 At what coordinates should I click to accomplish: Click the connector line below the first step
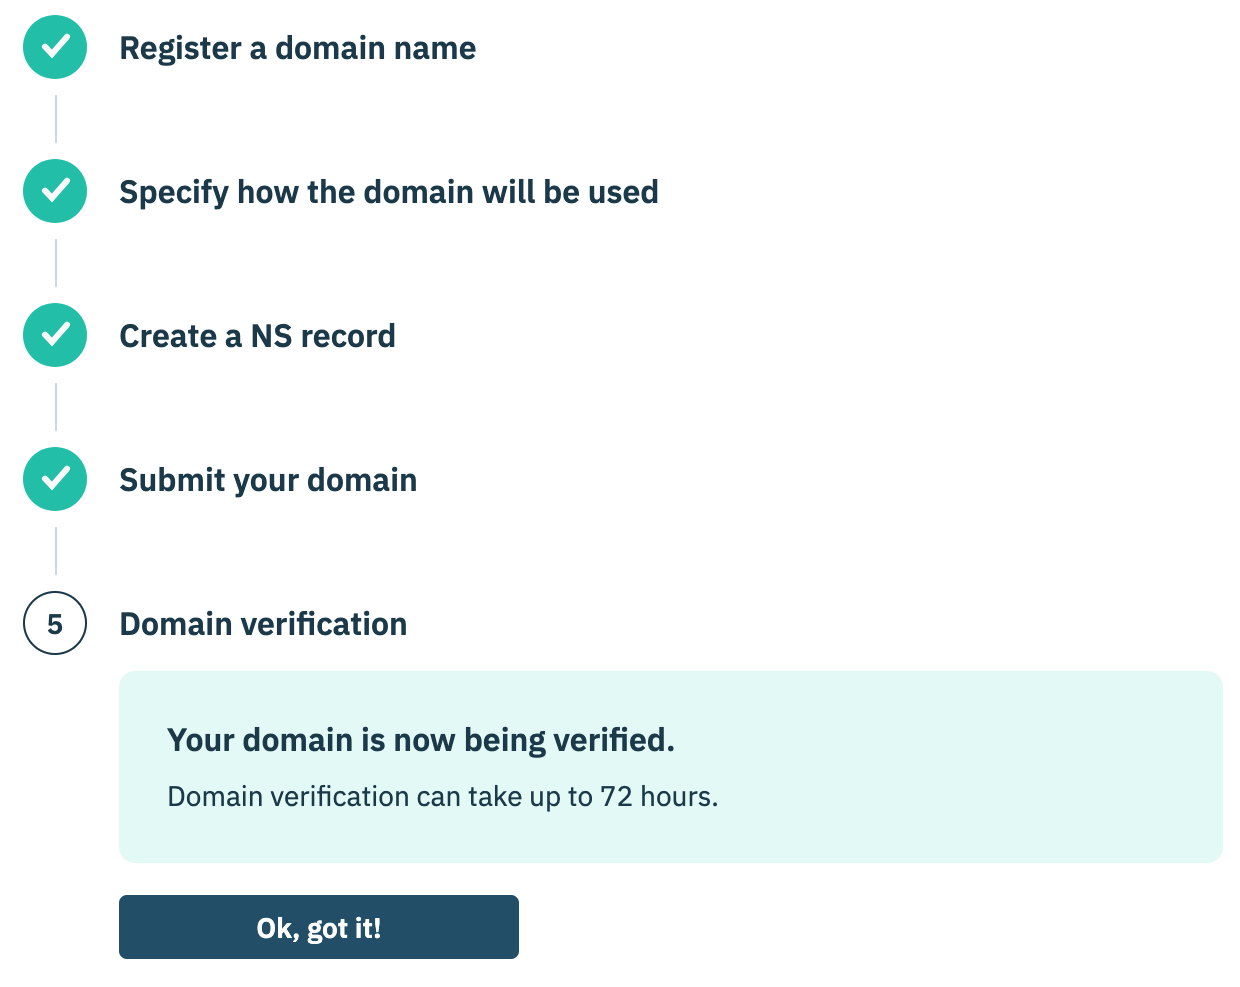56,119
